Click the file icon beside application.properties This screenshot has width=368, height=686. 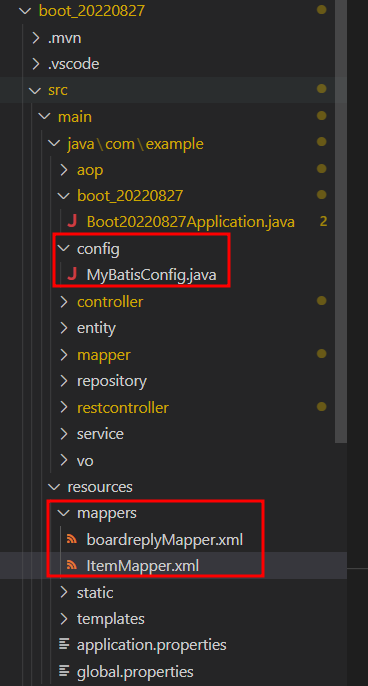pyautogui.click(x=64, y=644)
